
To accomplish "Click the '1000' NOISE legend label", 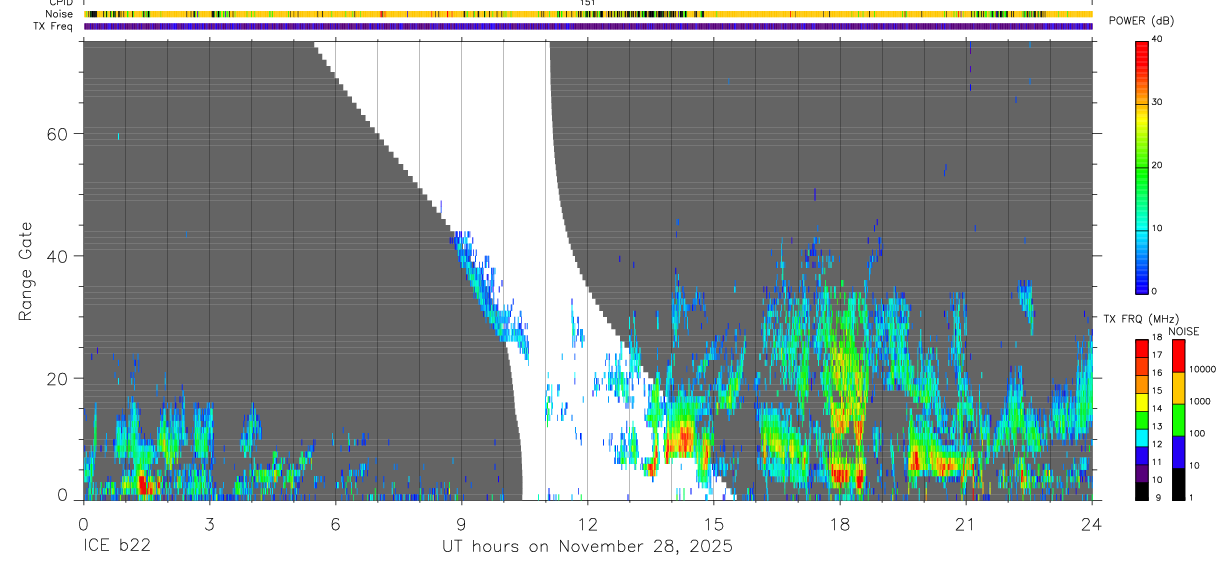I will (x=1198, y=401).
